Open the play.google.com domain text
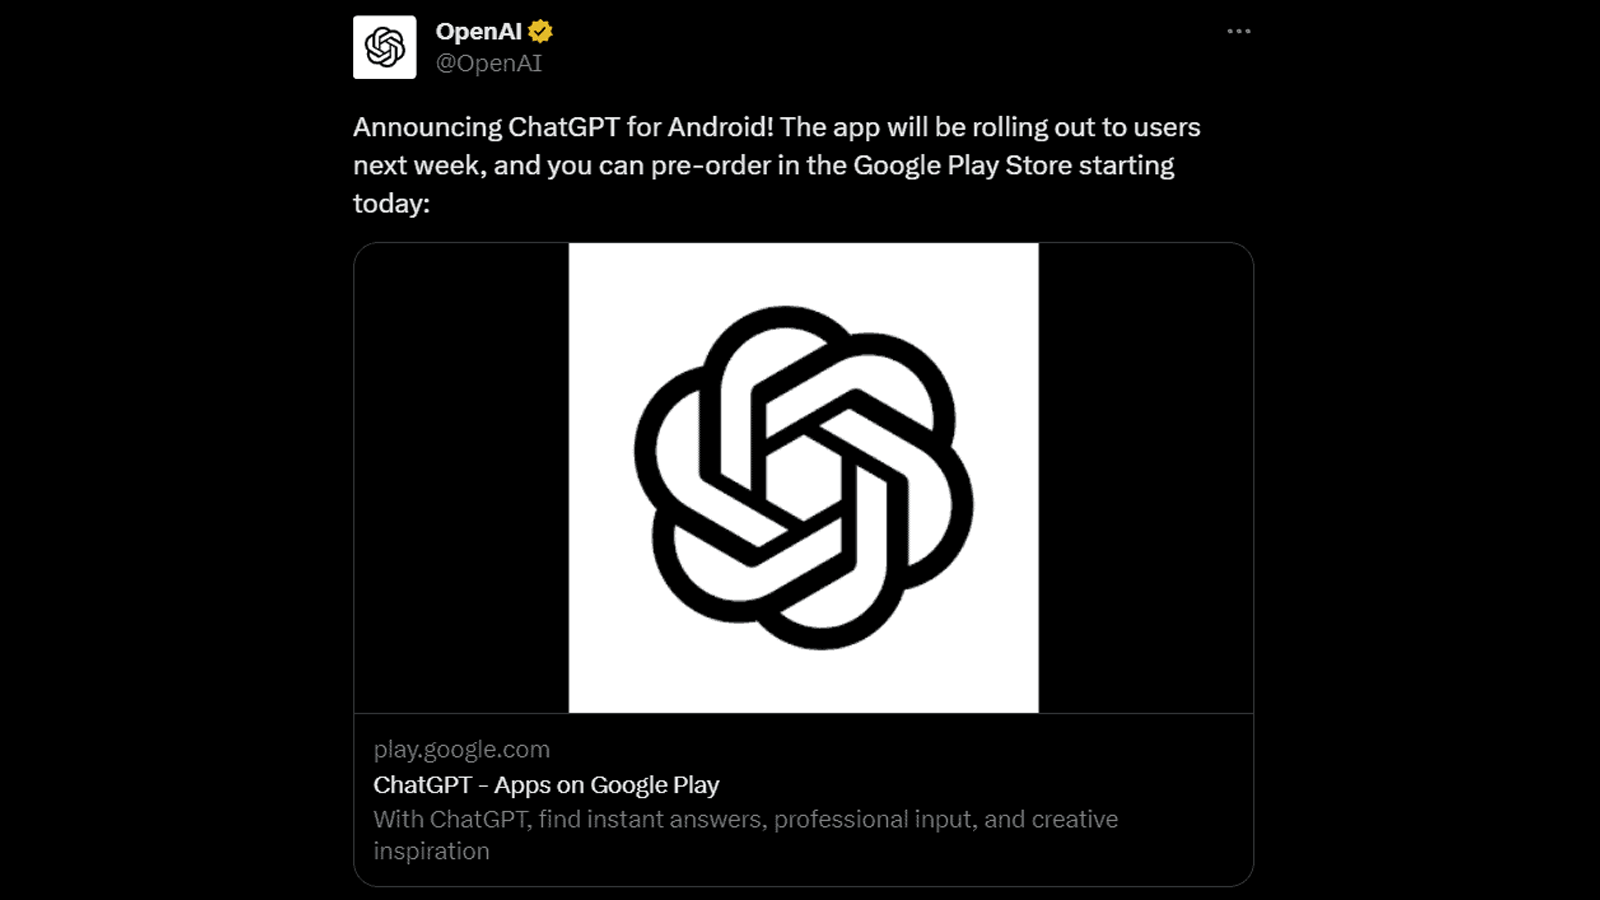1600x900 pixels. [x=462, y=750]
